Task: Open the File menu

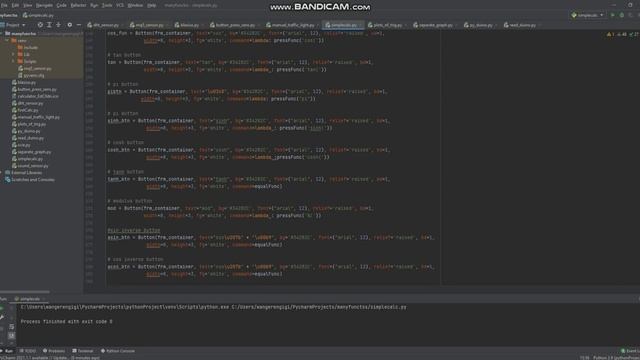Action: 4,5
